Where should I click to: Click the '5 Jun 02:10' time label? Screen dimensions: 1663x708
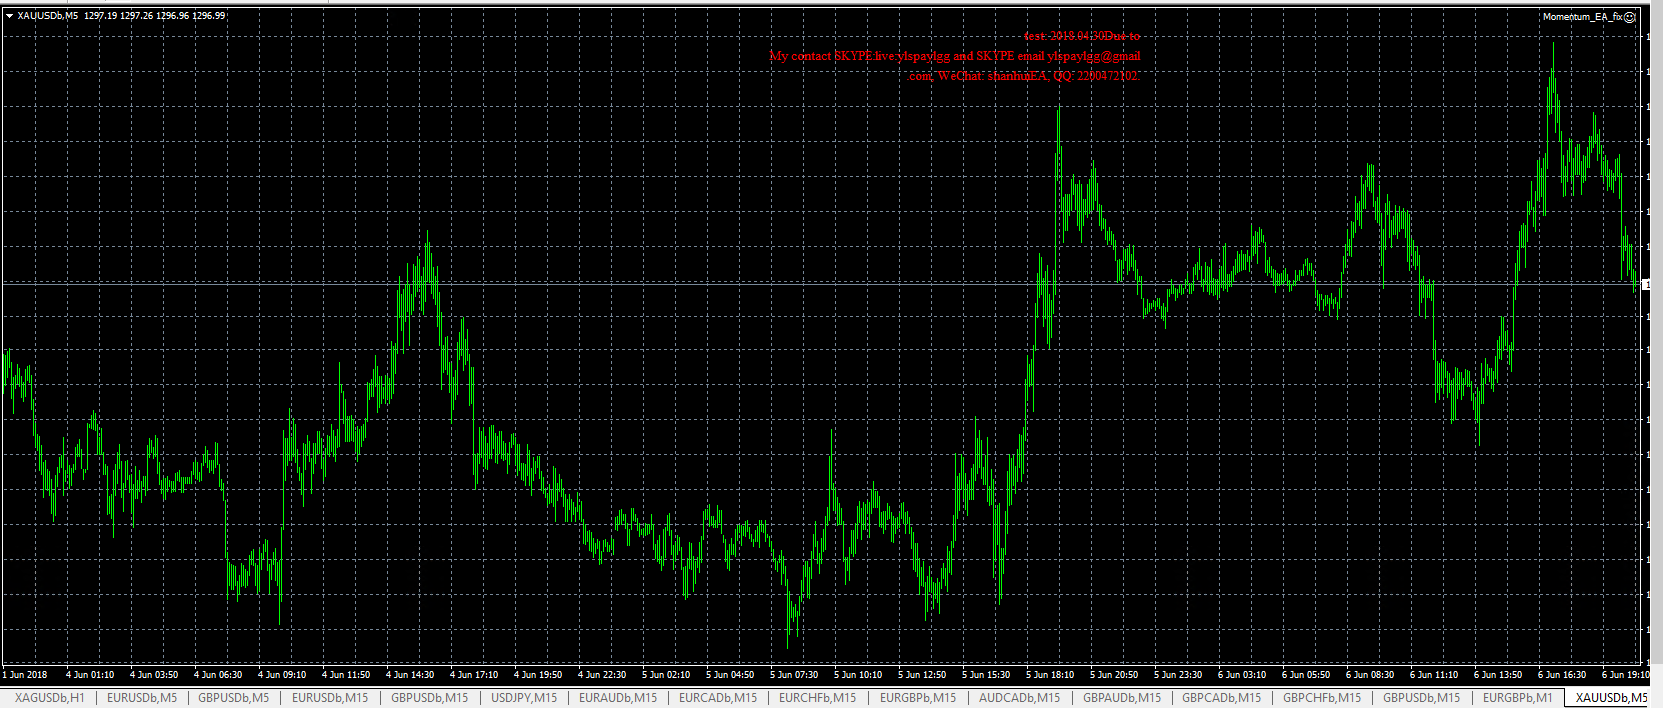(x=666, y=675)
